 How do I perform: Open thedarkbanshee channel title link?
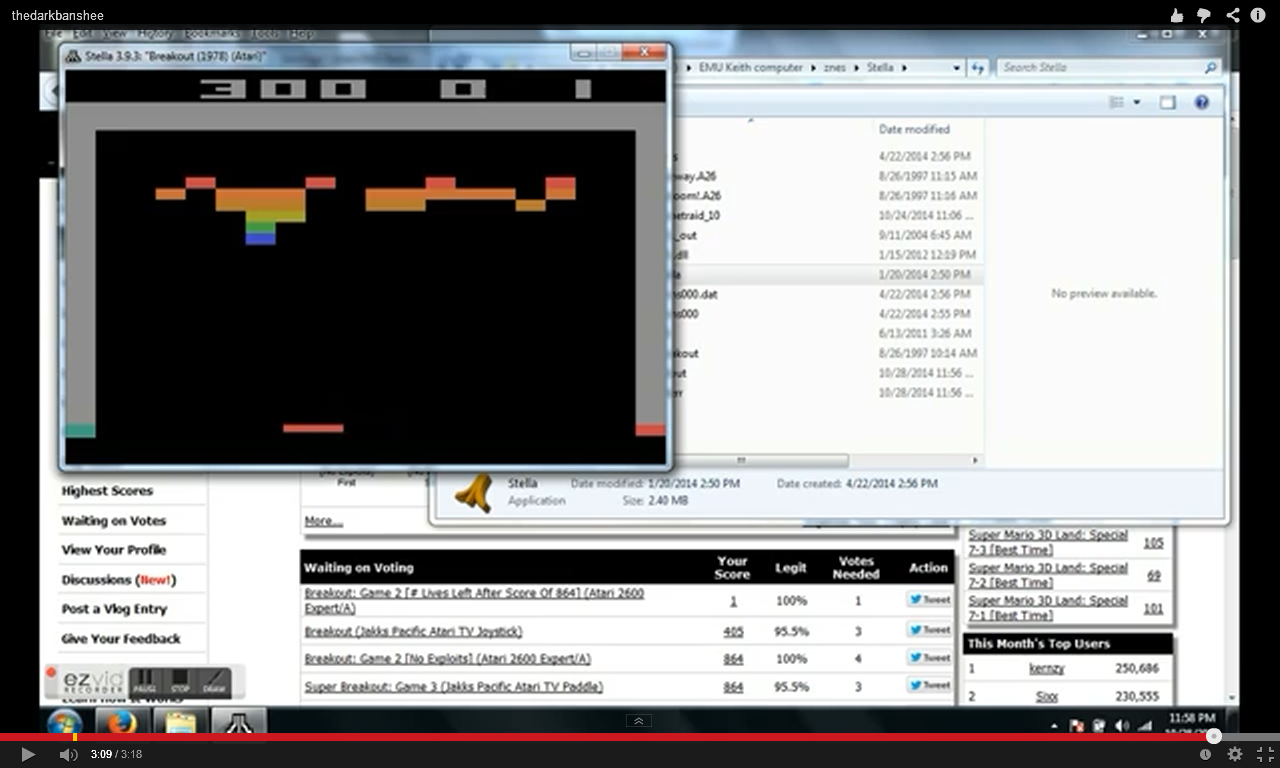point(57,15)
